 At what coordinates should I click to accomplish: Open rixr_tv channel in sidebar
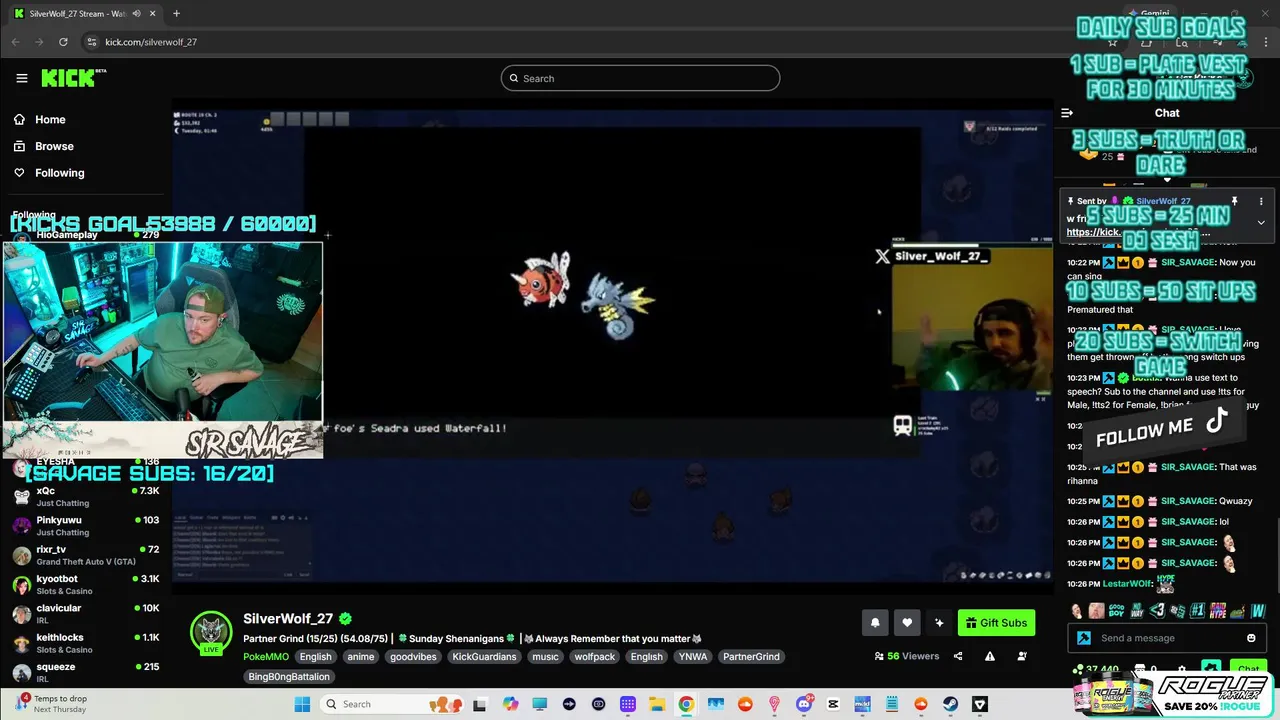(x=86, y=555)
